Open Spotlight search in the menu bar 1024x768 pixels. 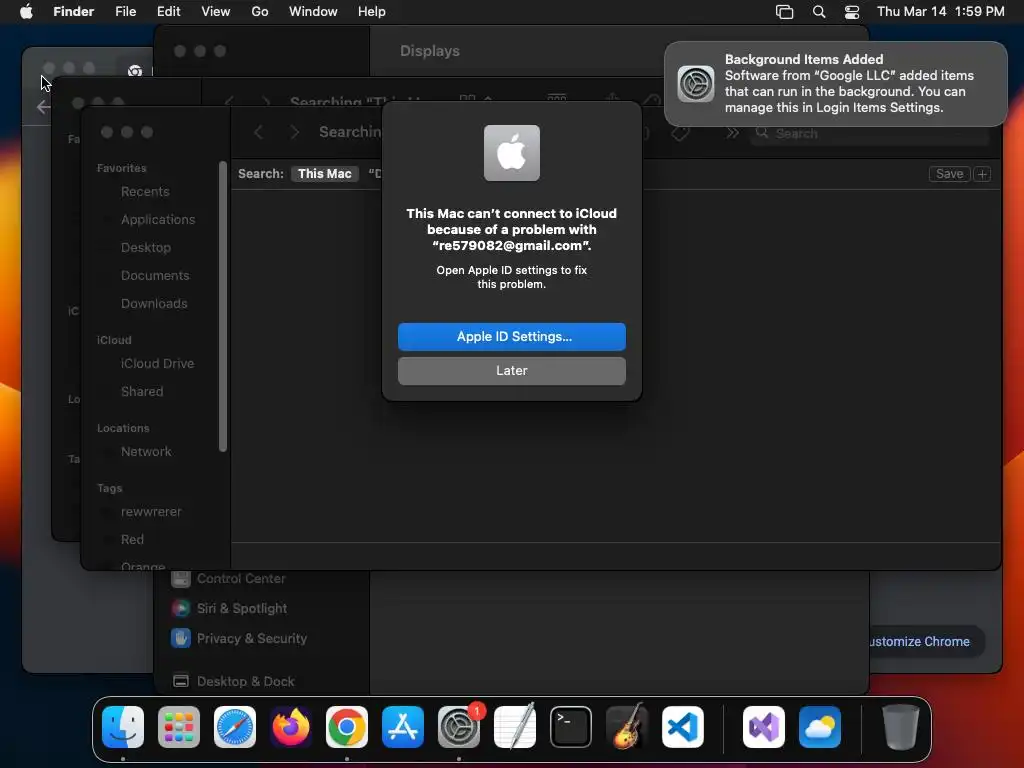tap(818, 11)
